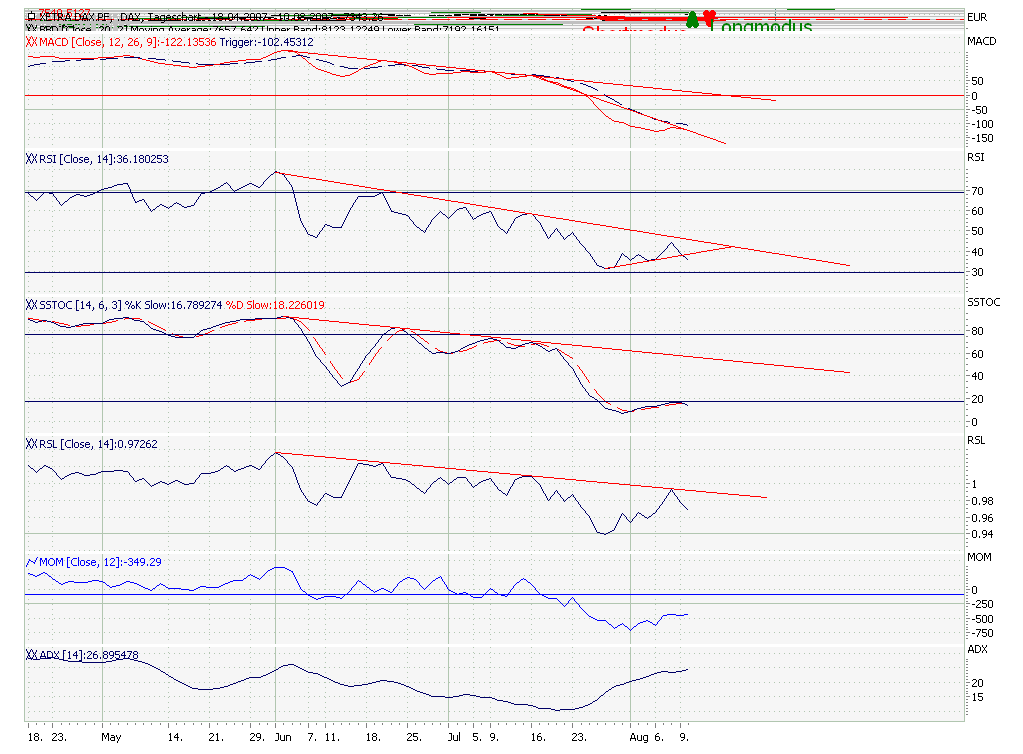The height and width of the screenshot is (754, 1023).
Task: Click the XETRA DAX PF title bar text
Action: (x=70, y=17)
